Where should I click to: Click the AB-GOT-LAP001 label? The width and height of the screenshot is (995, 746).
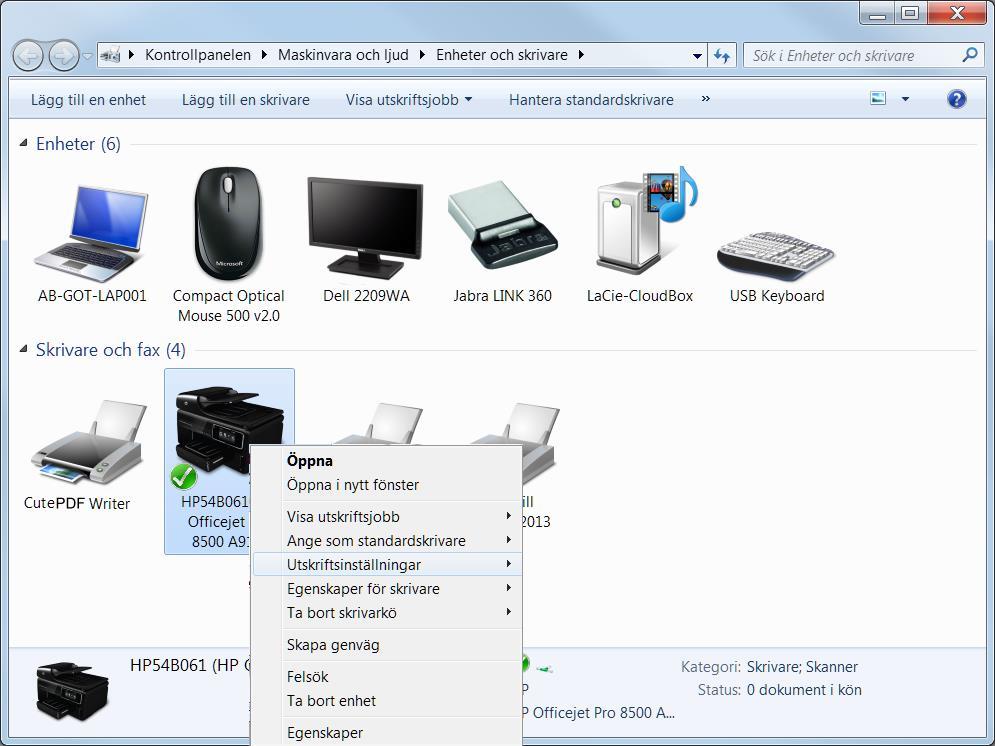92,296
